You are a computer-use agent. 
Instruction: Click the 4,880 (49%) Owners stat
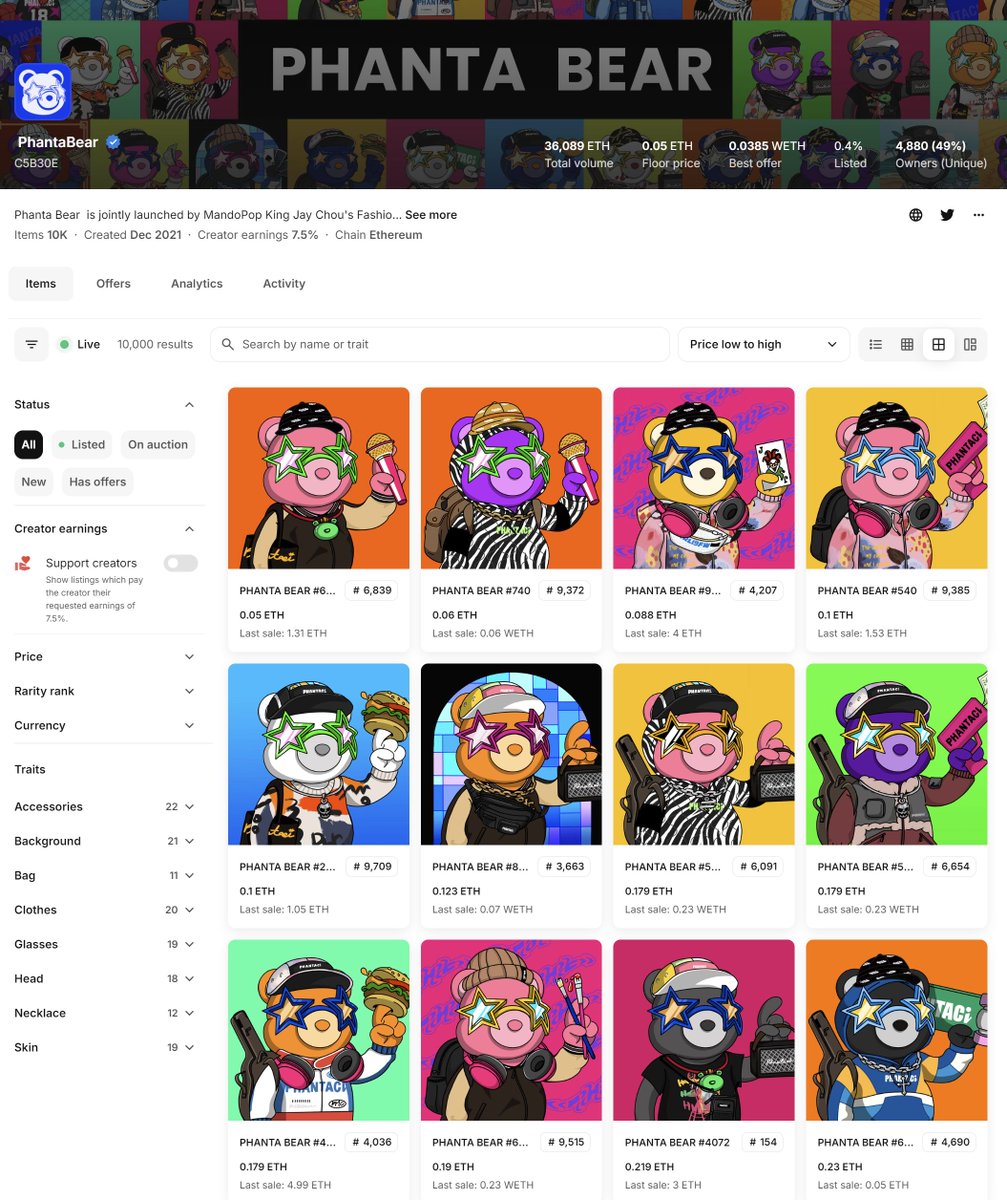[x=941, y=154]
